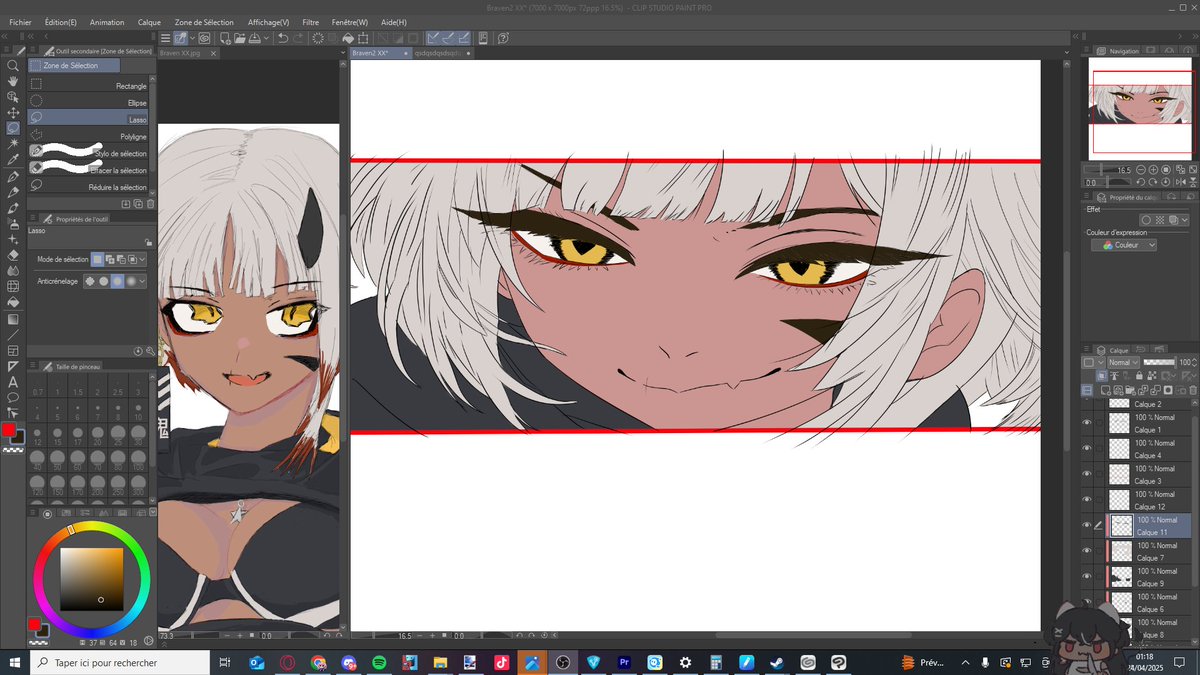Viewport: 1200px width, 675px height.
Task: Select the Calque 12 layer
Action: [x=1147, y=499]
